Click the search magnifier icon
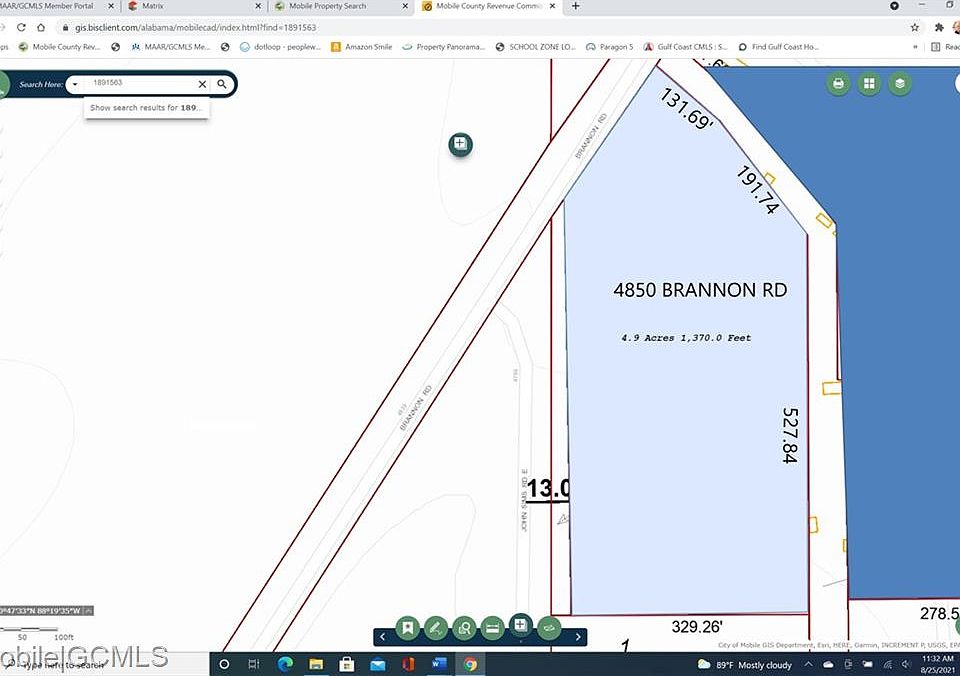This screenshot has height=676, width=960. [x=222, y=84]
